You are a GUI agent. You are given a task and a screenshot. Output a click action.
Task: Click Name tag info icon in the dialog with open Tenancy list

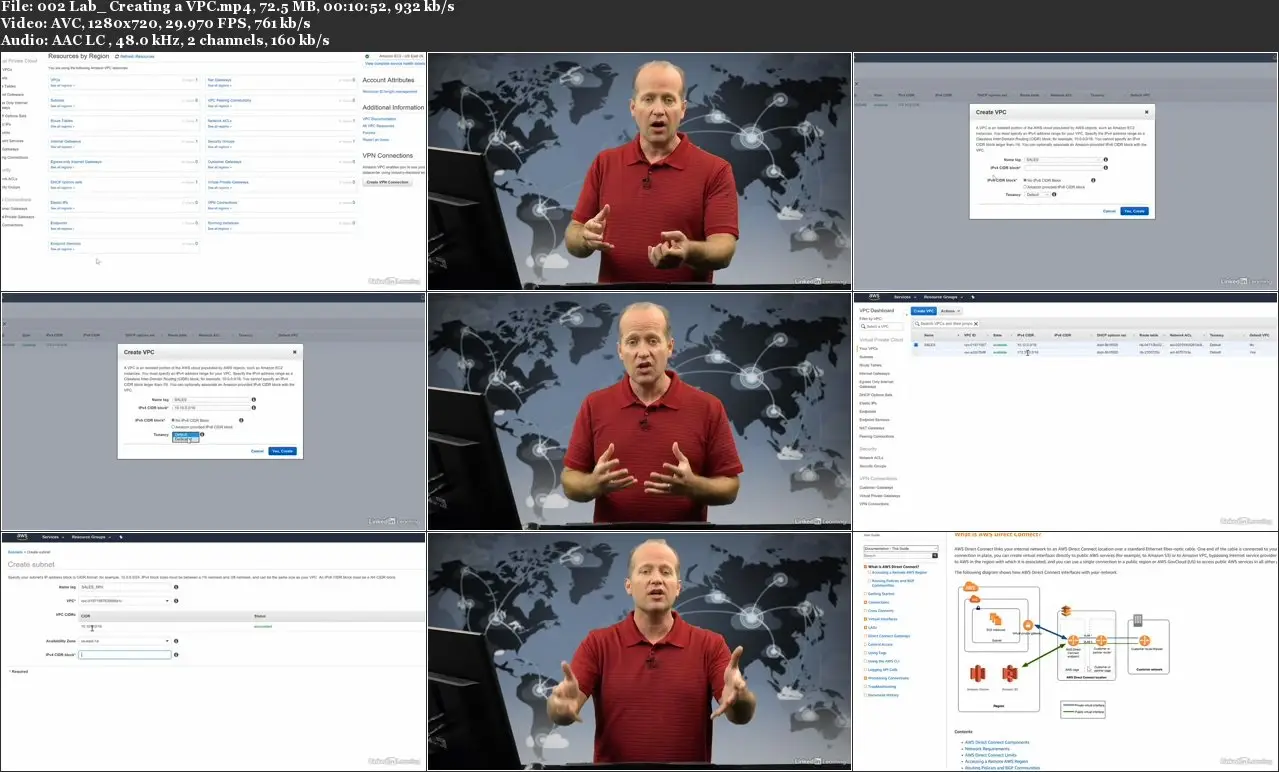(254, 399)
